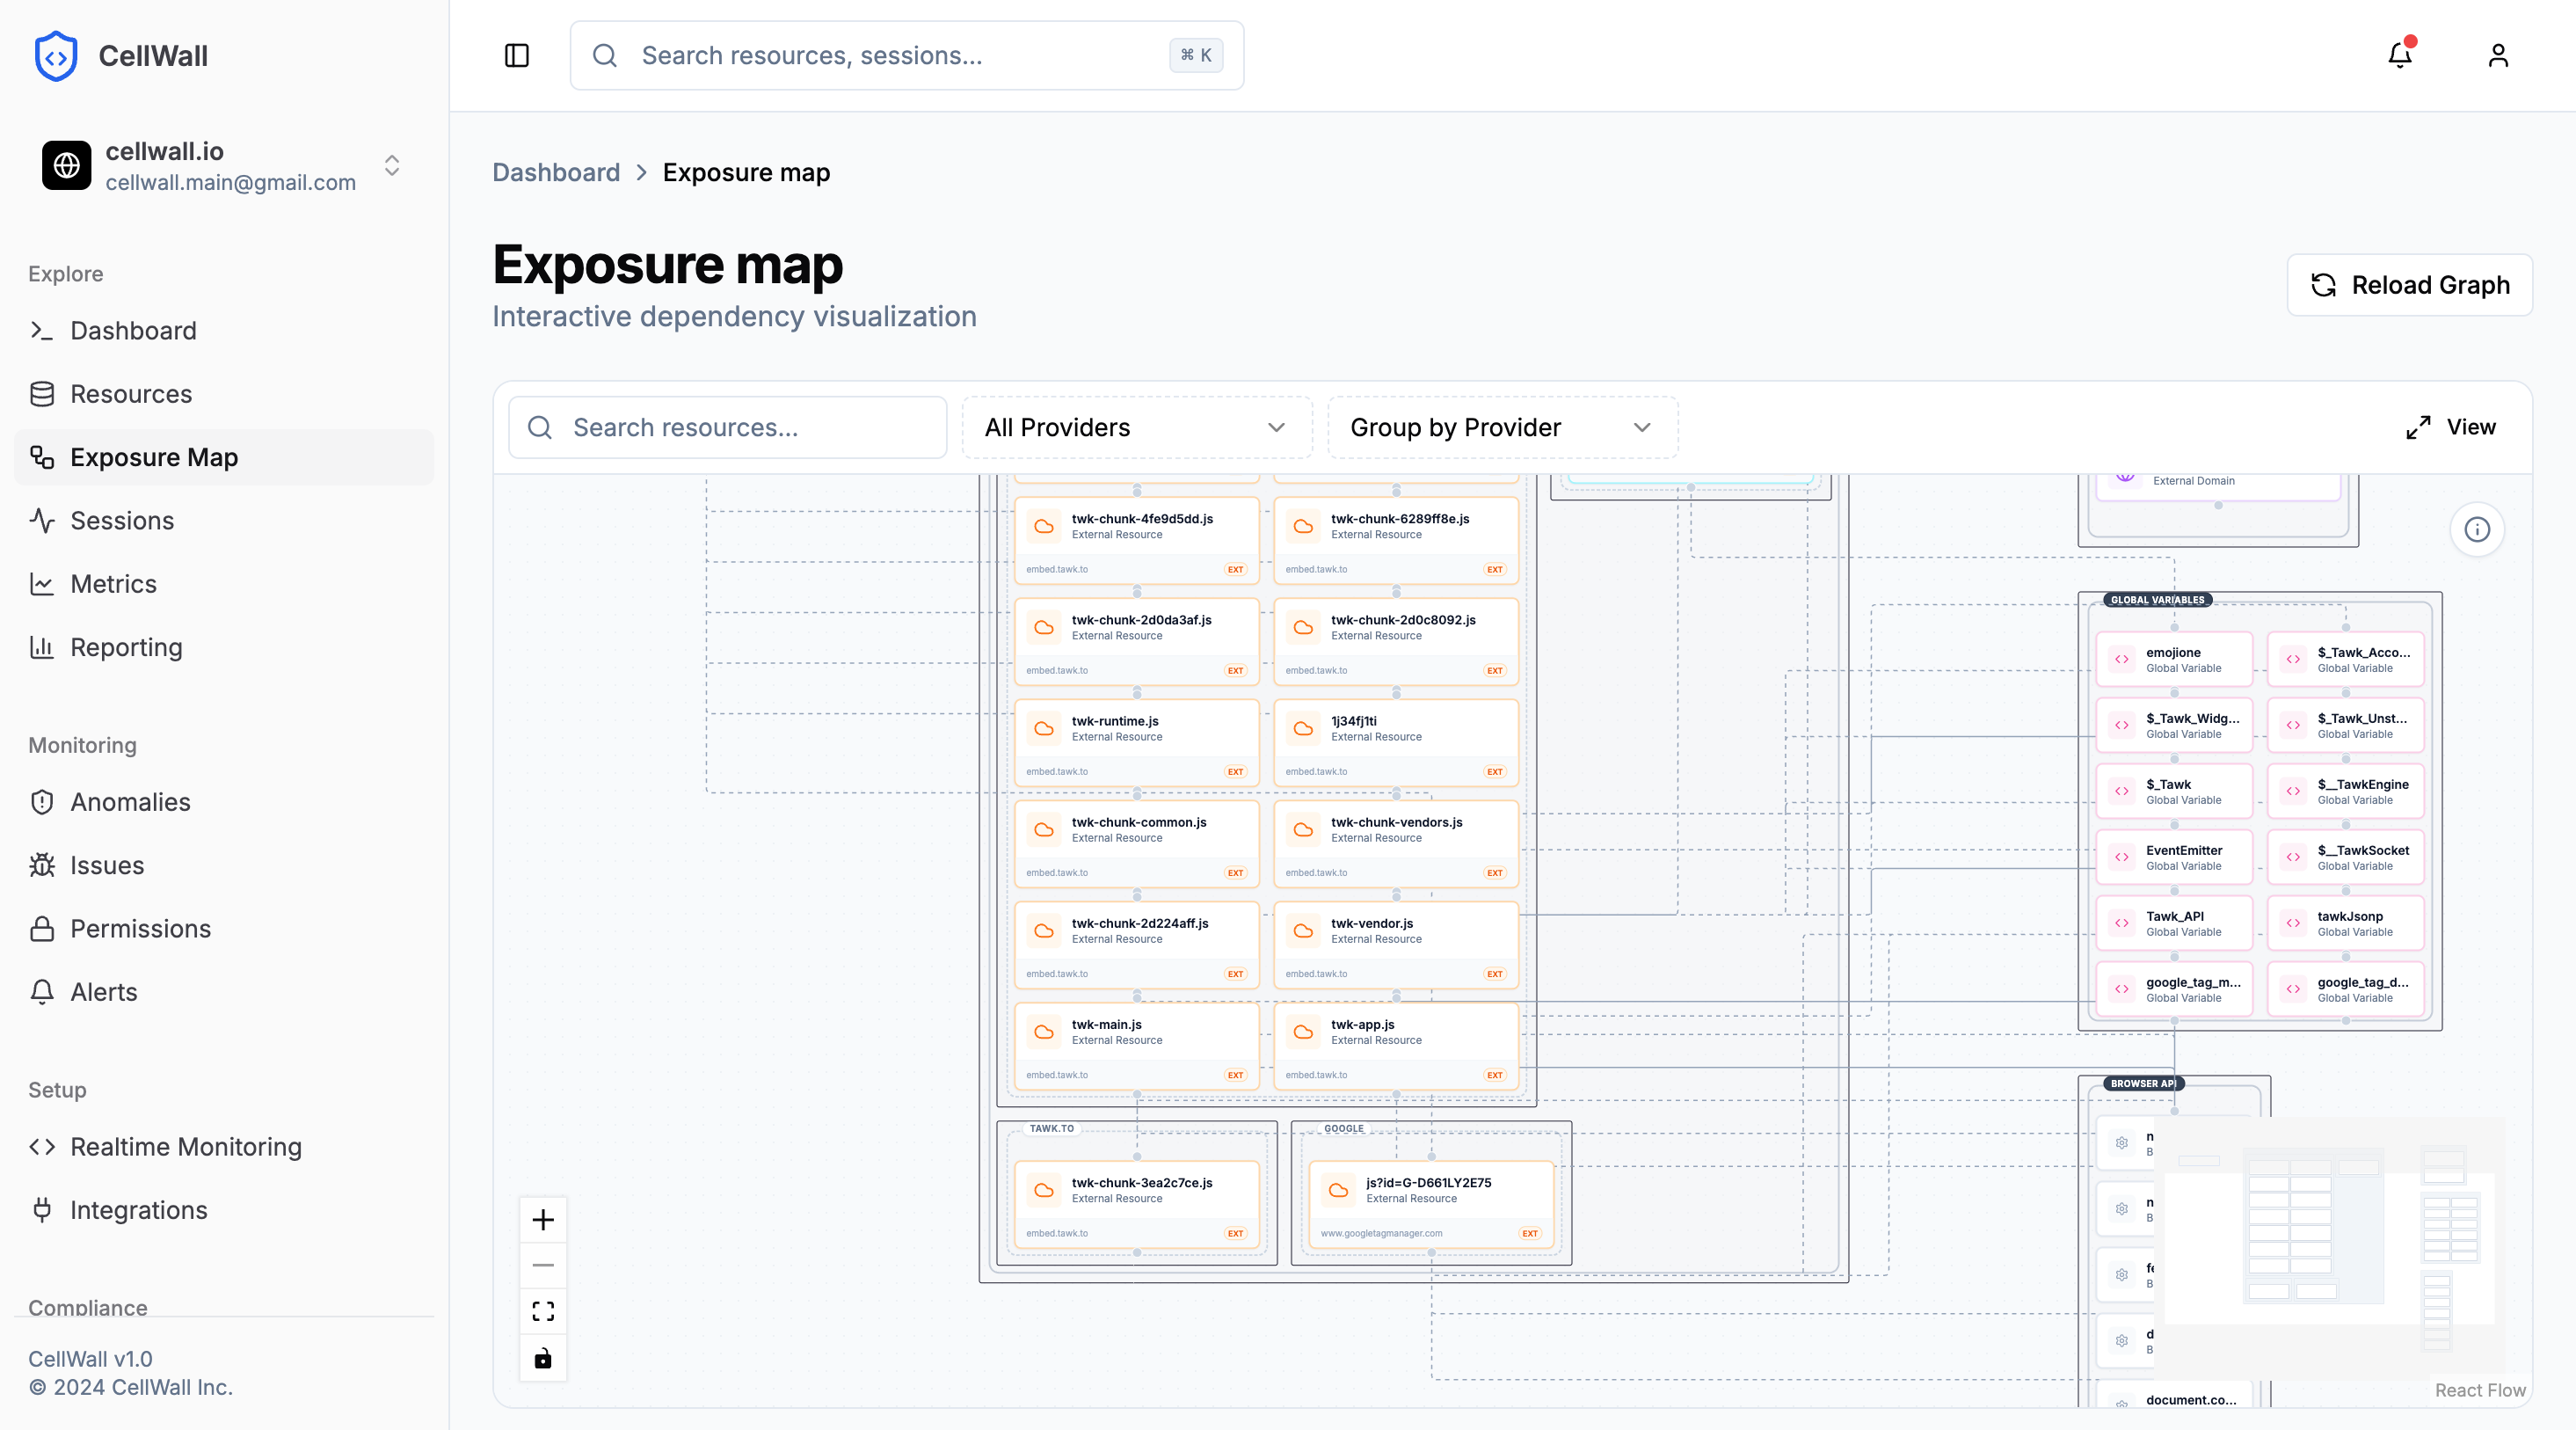Click the CellWall shield logo

pos(55,55)
